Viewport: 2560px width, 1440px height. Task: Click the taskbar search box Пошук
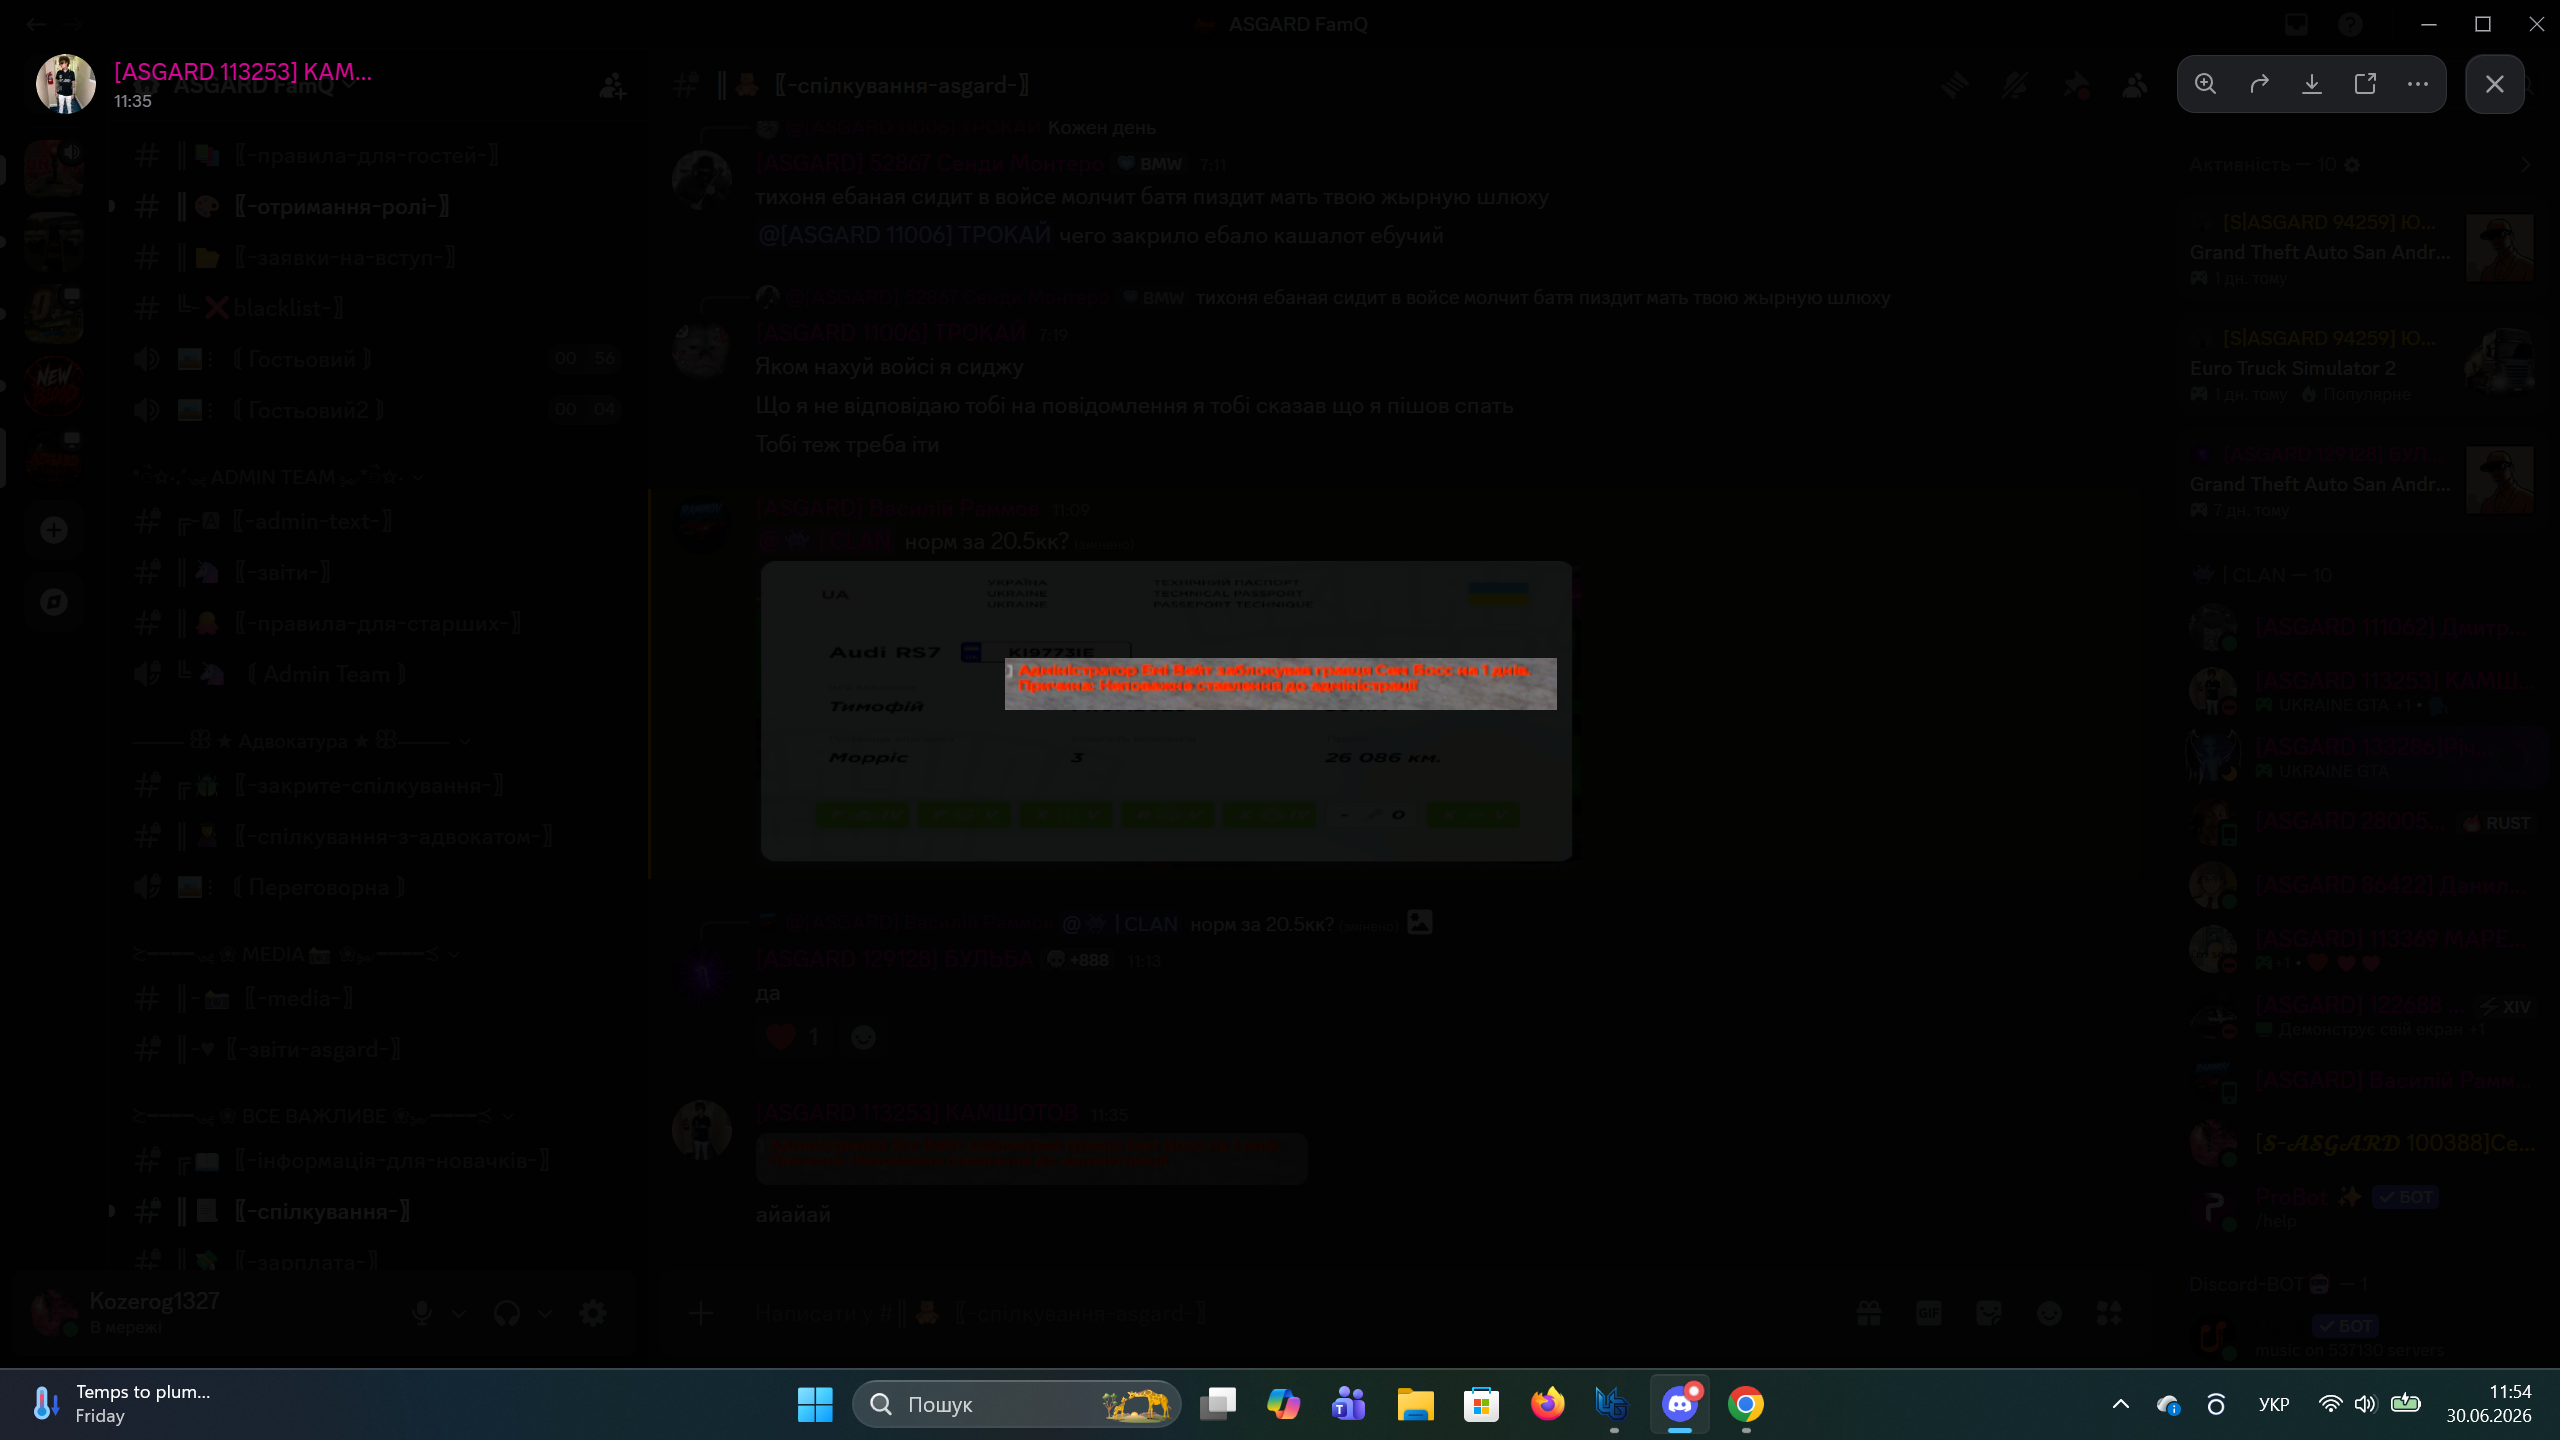click(x=1017, y=1404)
